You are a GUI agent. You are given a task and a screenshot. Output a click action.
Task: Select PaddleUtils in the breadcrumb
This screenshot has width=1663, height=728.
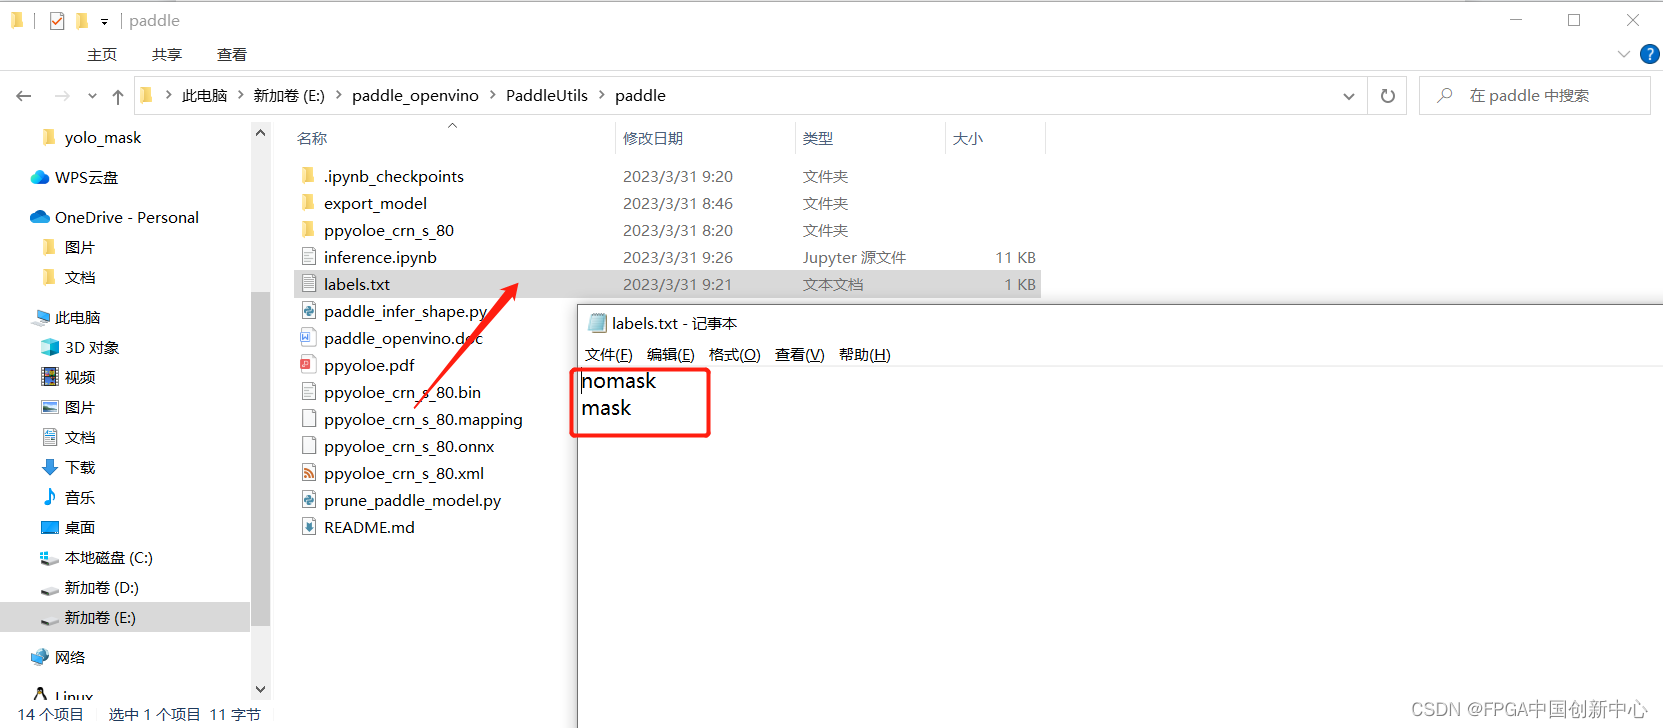(547, 96)
